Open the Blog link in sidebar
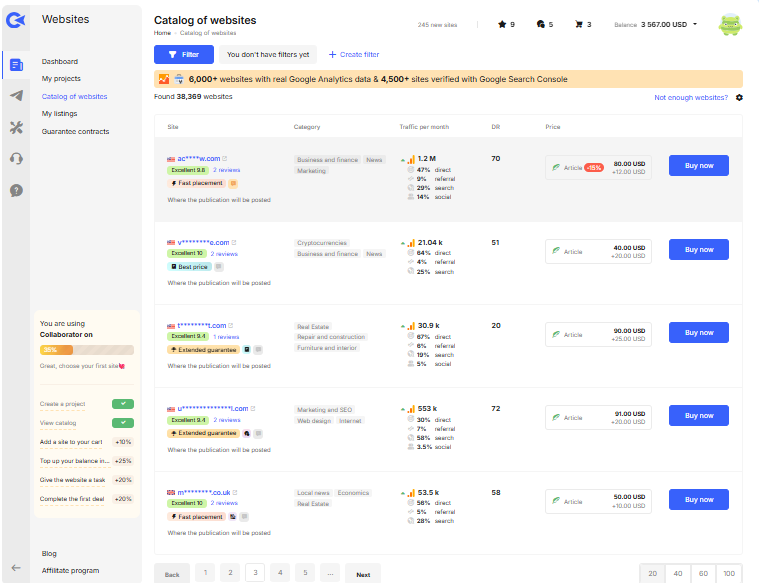Screen dimensions: 759x583 (x=49, y=553)
